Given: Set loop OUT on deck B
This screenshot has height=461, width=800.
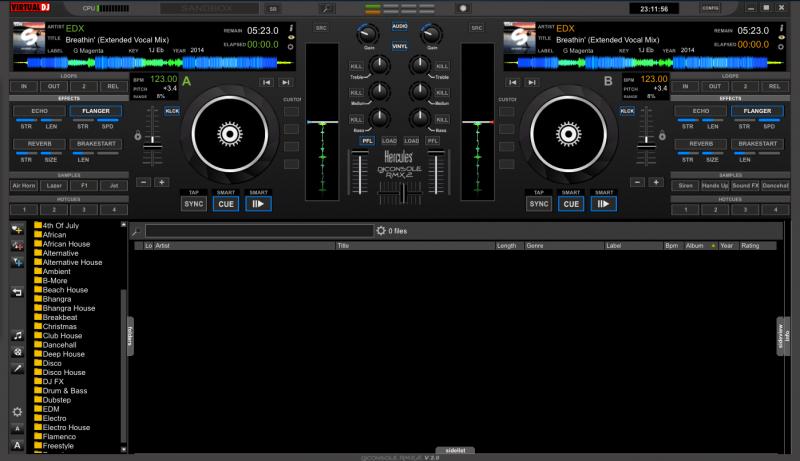Looking at the screenshot, I should 715,86.
